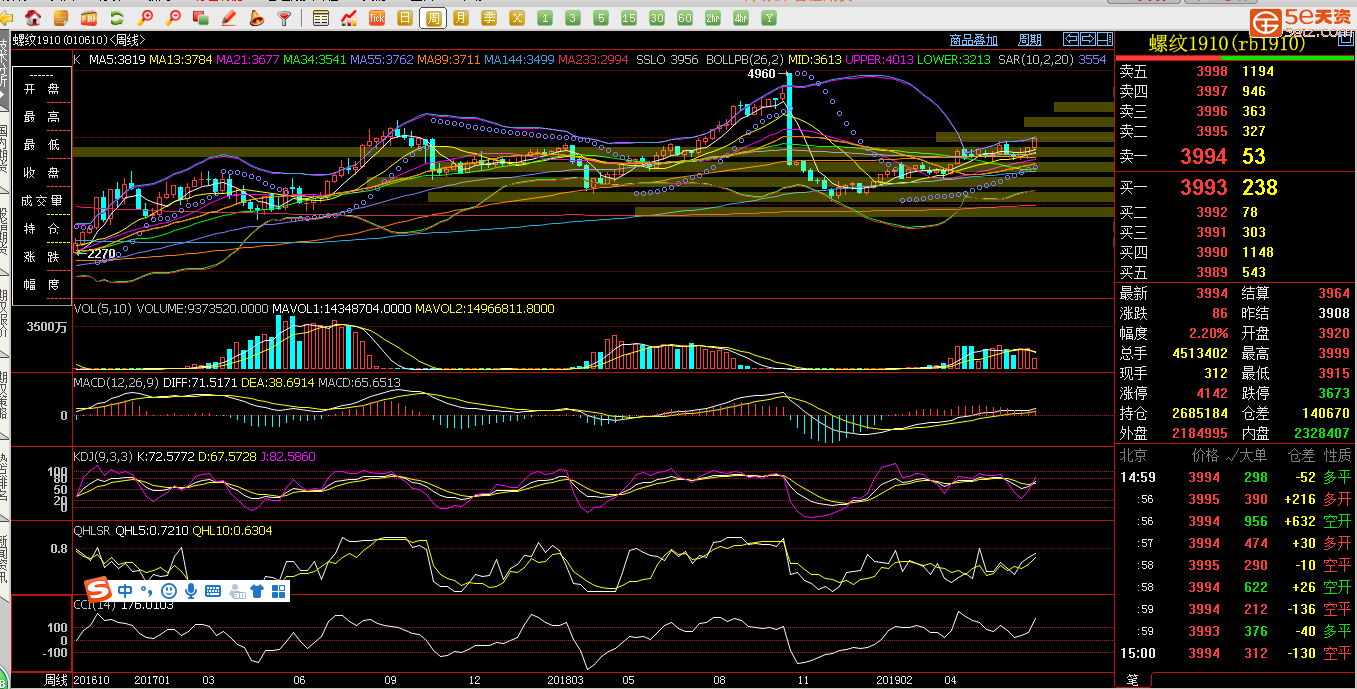This screenshot has height=689, width=1357.
Task: Open the Sogou skin shirt icon
Action: 257,591
